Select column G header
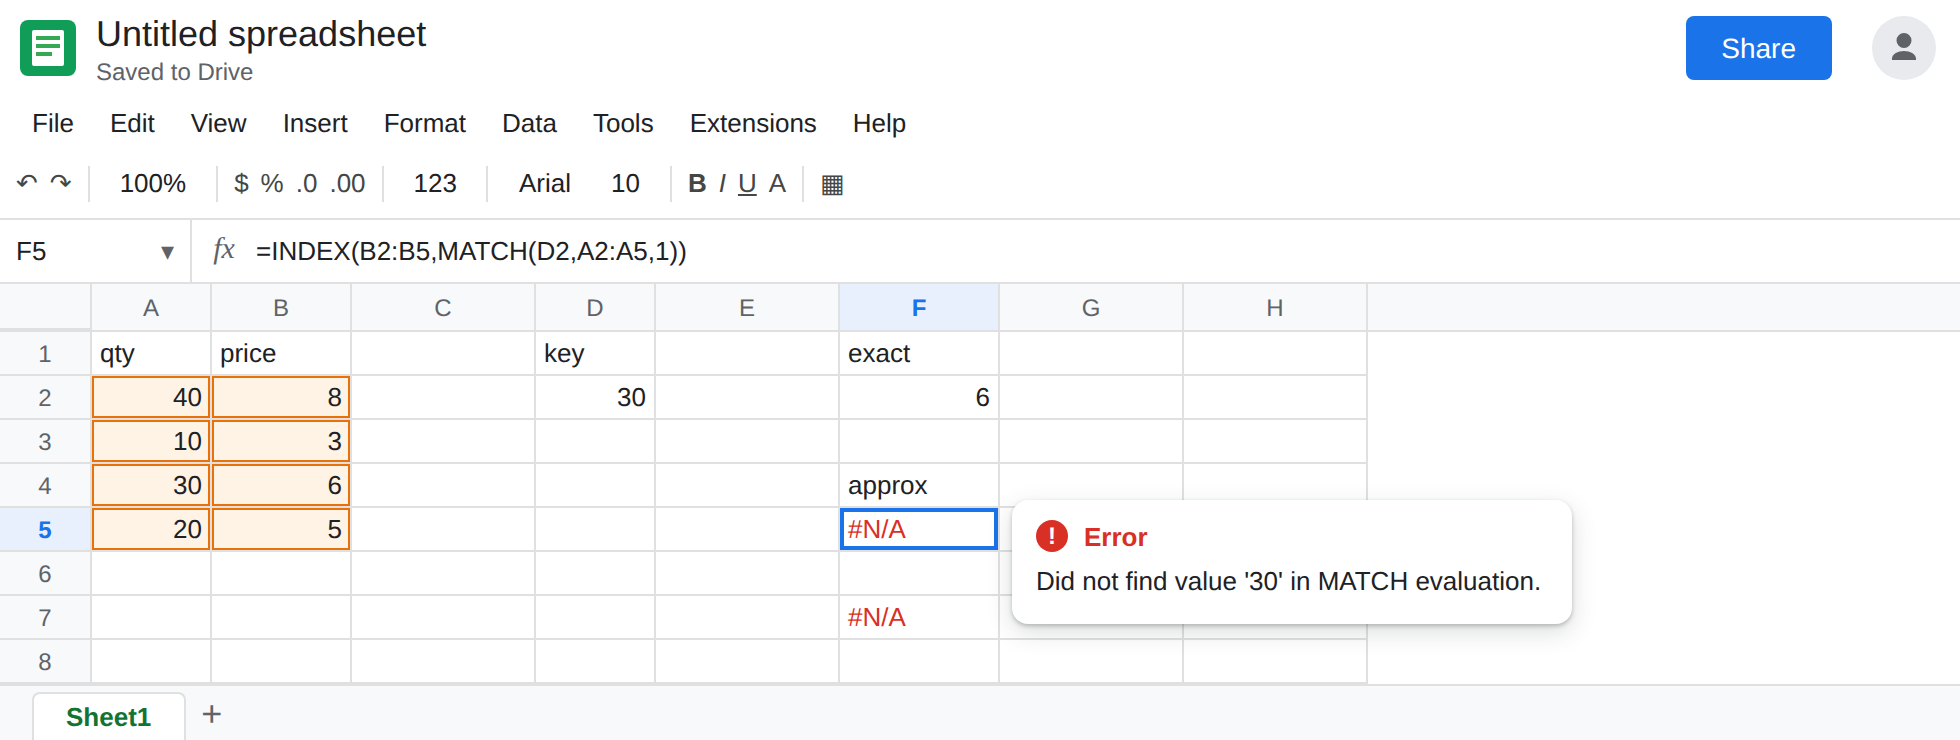 coord(1091,308)
